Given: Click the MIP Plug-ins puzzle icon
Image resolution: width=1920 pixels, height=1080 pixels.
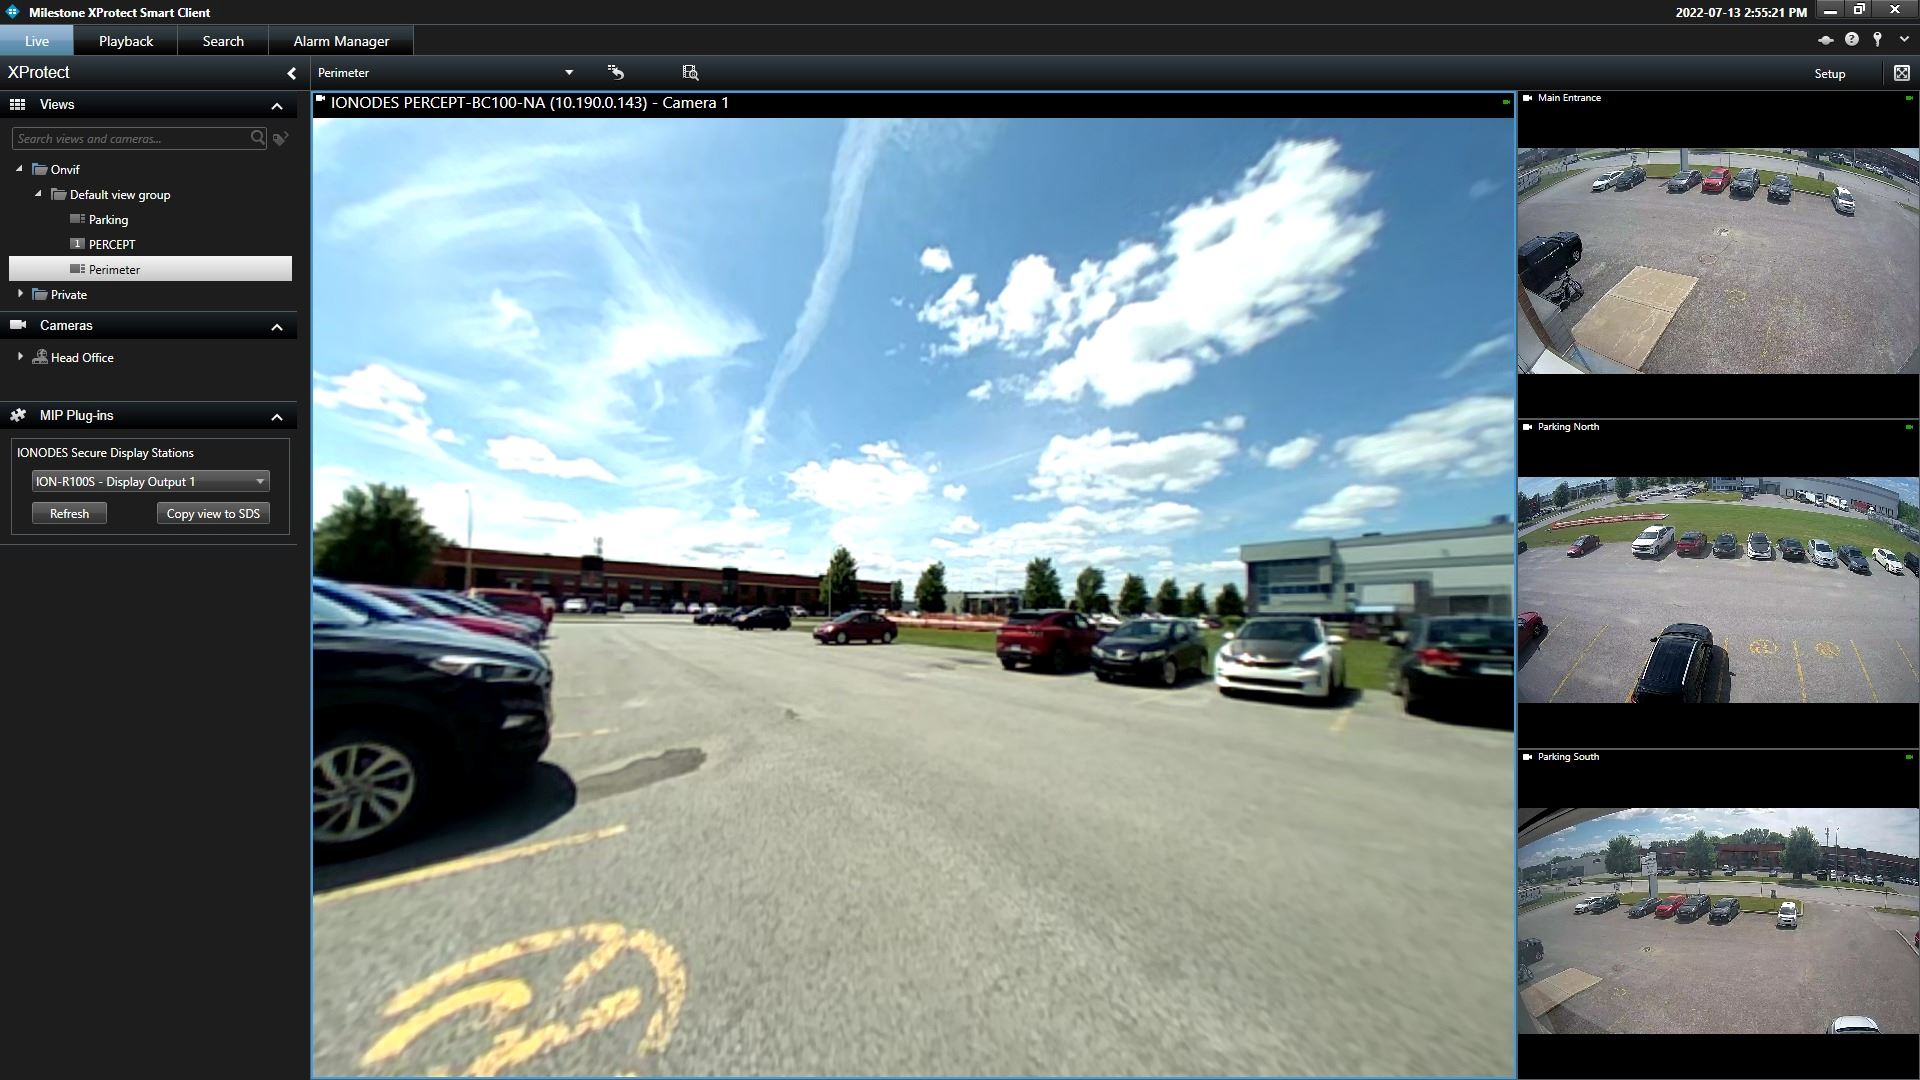Looking at the screenshot, I should click(17, 415).
